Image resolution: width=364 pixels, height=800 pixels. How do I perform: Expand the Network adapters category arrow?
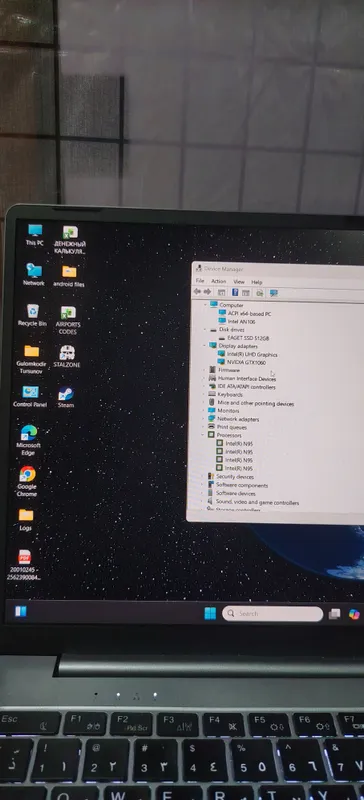point(203,418)
